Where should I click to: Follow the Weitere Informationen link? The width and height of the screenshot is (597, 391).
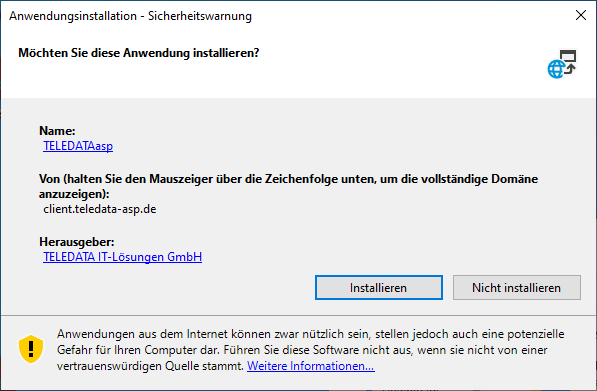pyautogui.click(x=311, y=366)
